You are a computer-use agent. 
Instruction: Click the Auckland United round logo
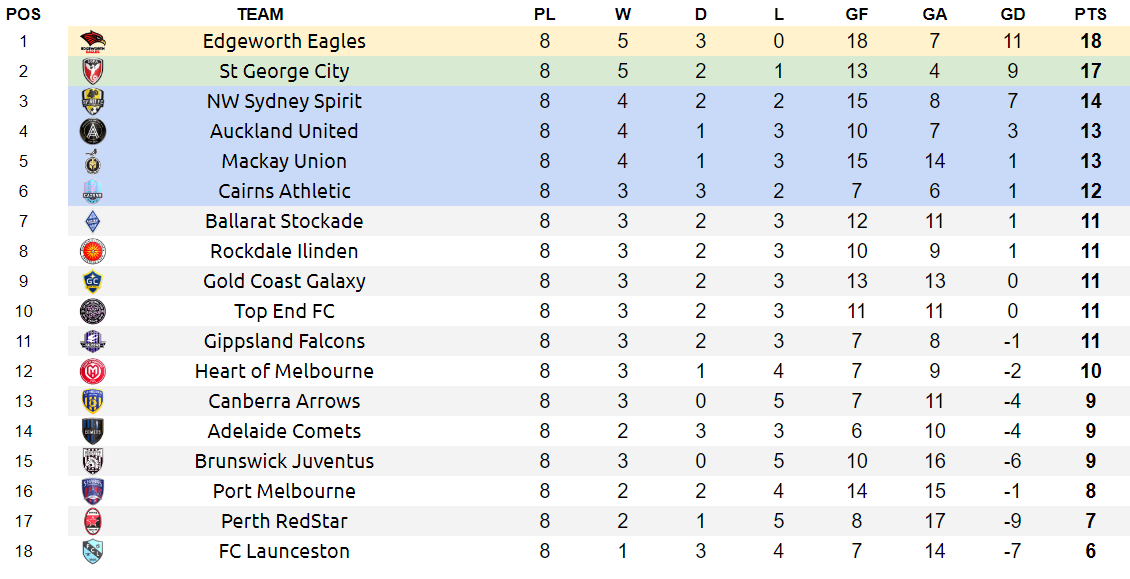(x=93, y=131)
